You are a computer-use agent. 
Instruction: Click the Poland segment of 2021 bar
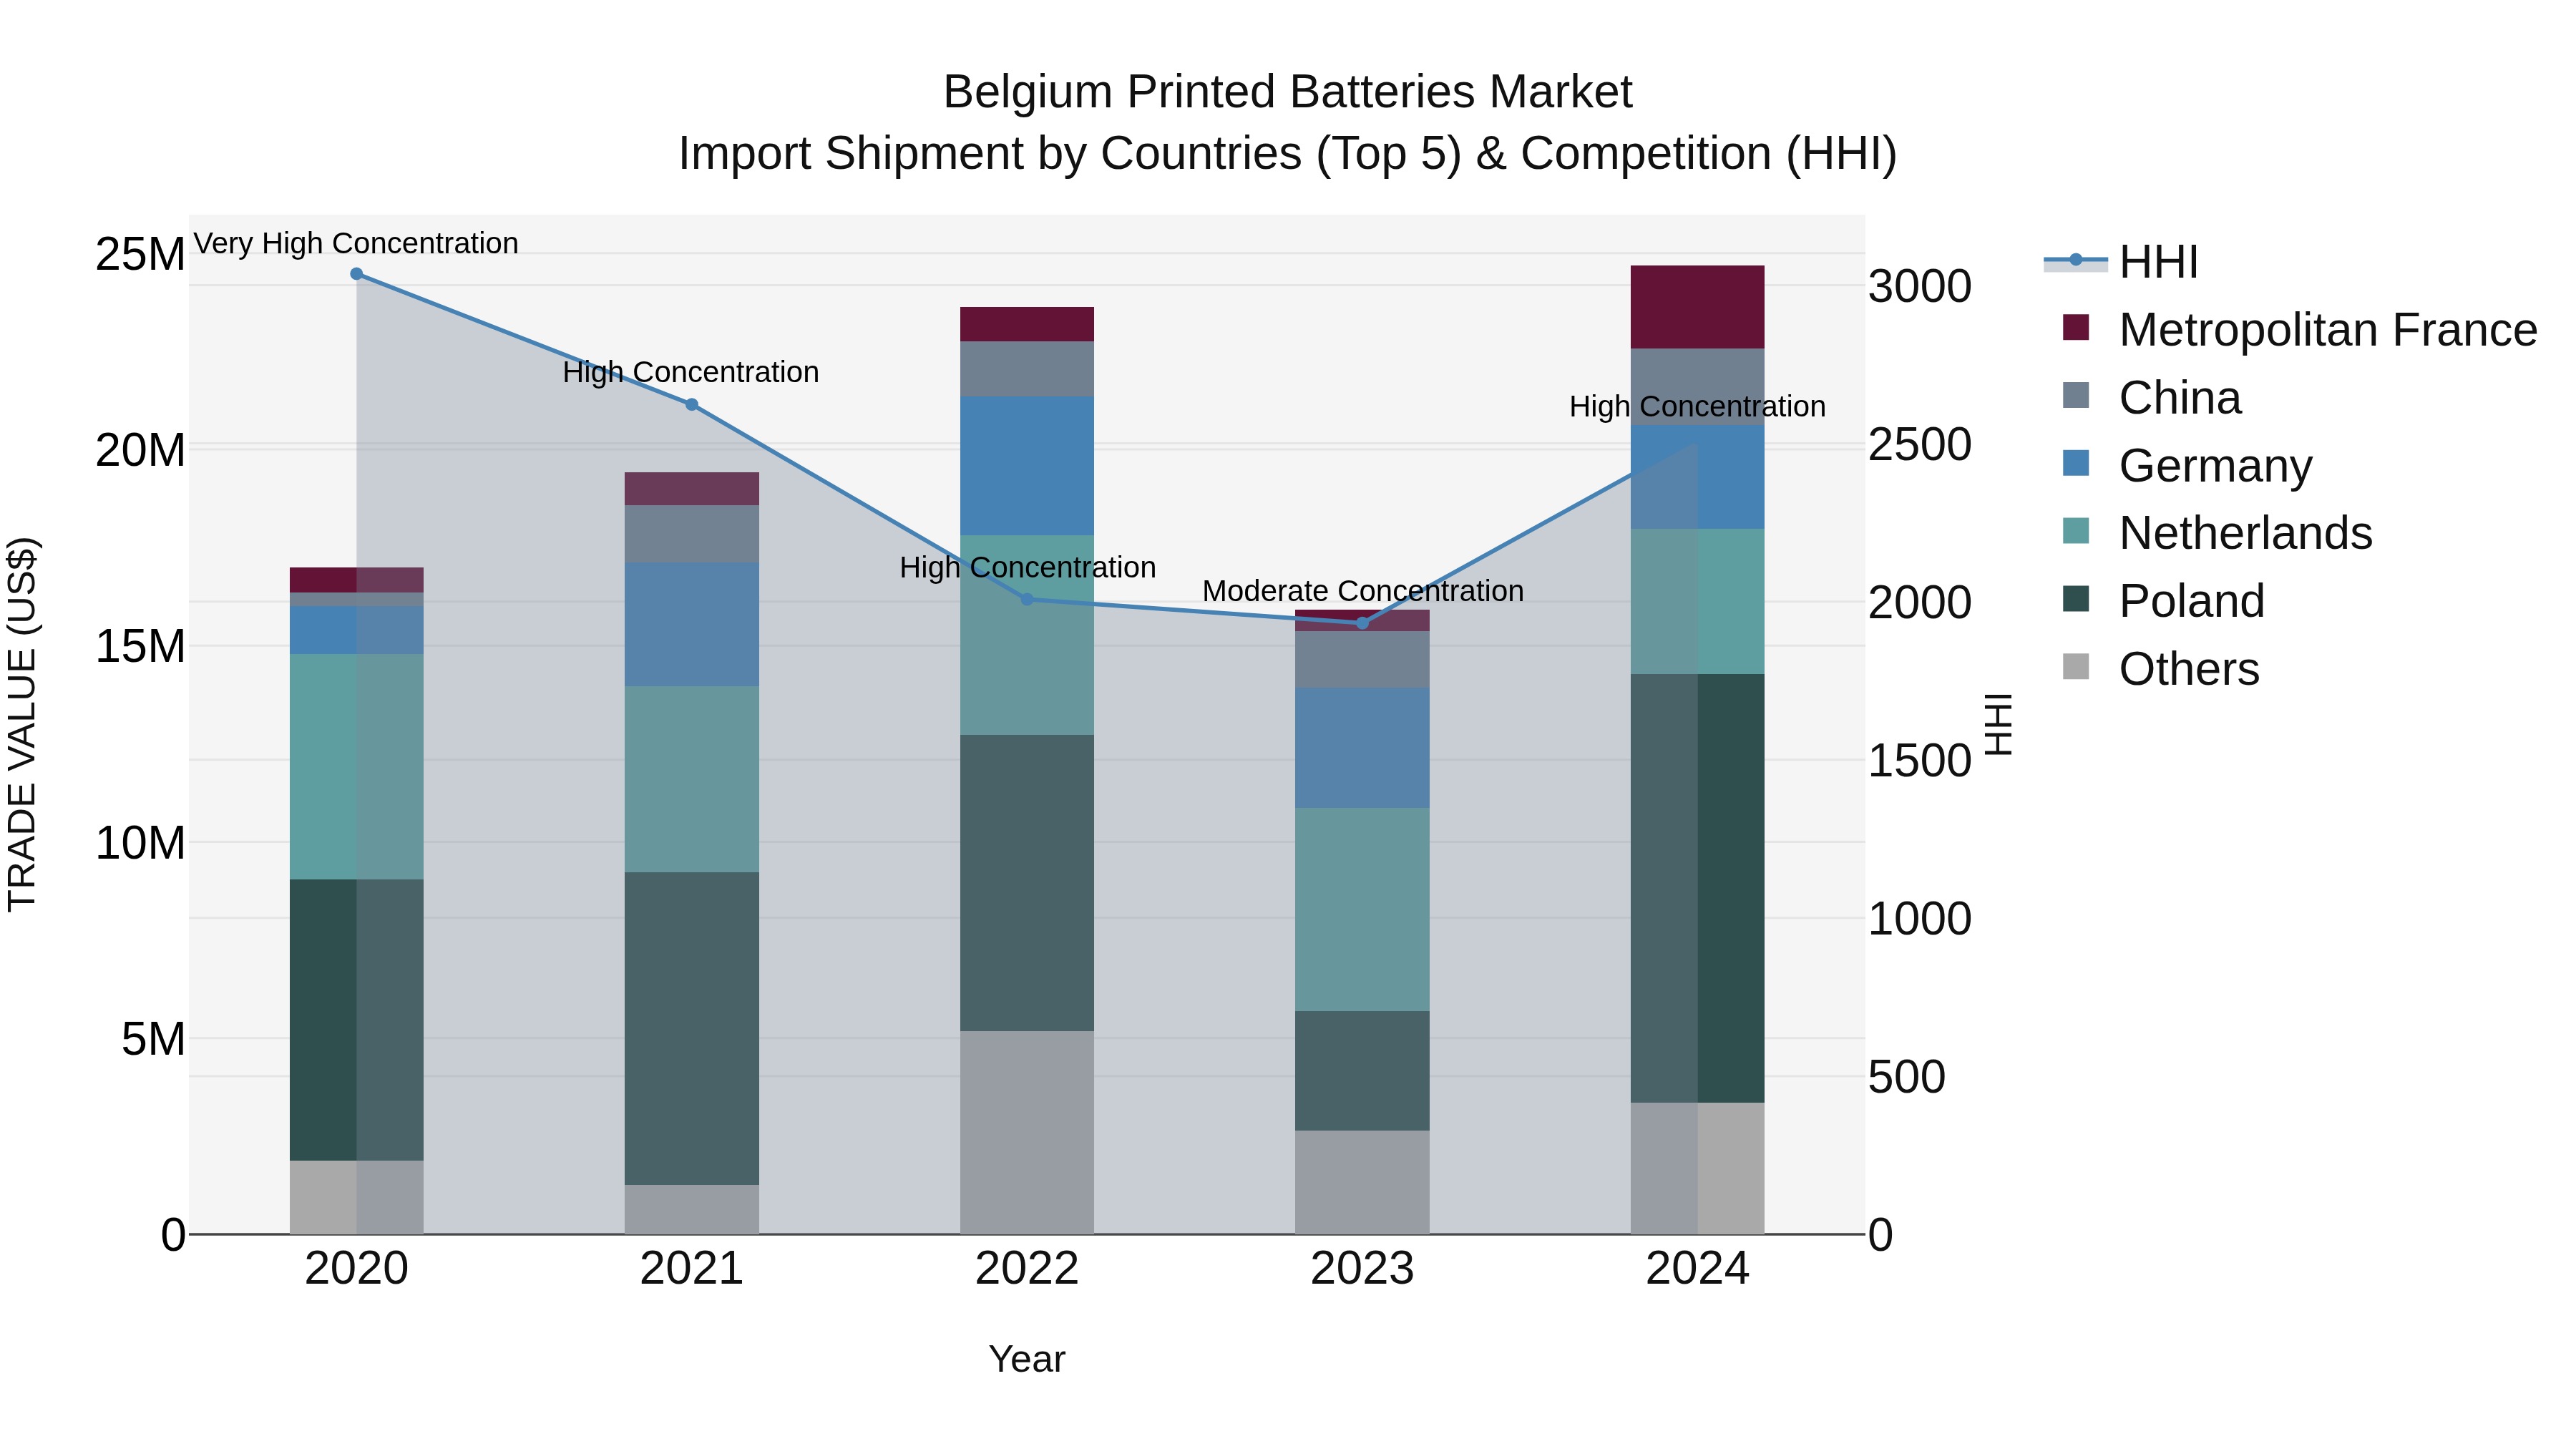pyautogui.click(x=692, y=1028)
